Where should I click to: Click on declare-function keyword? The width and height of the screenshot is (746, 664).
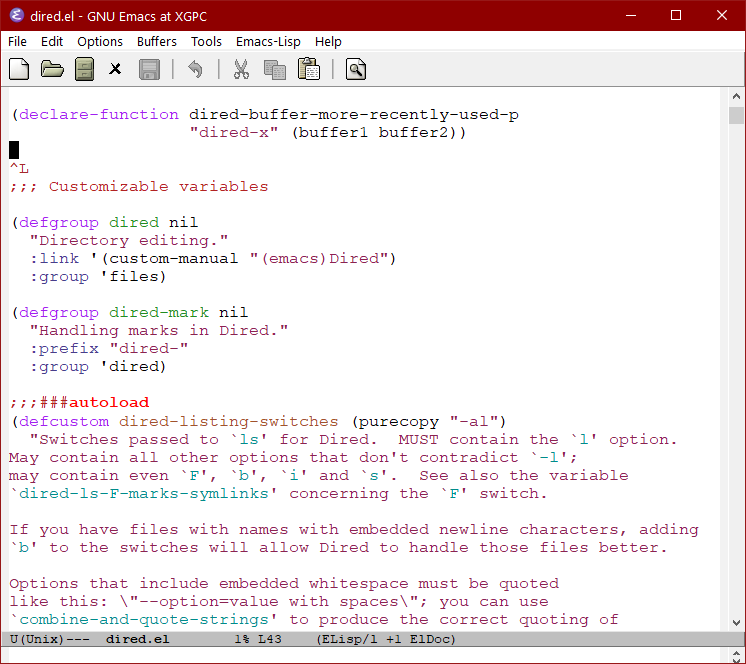[x=99, y=115]
